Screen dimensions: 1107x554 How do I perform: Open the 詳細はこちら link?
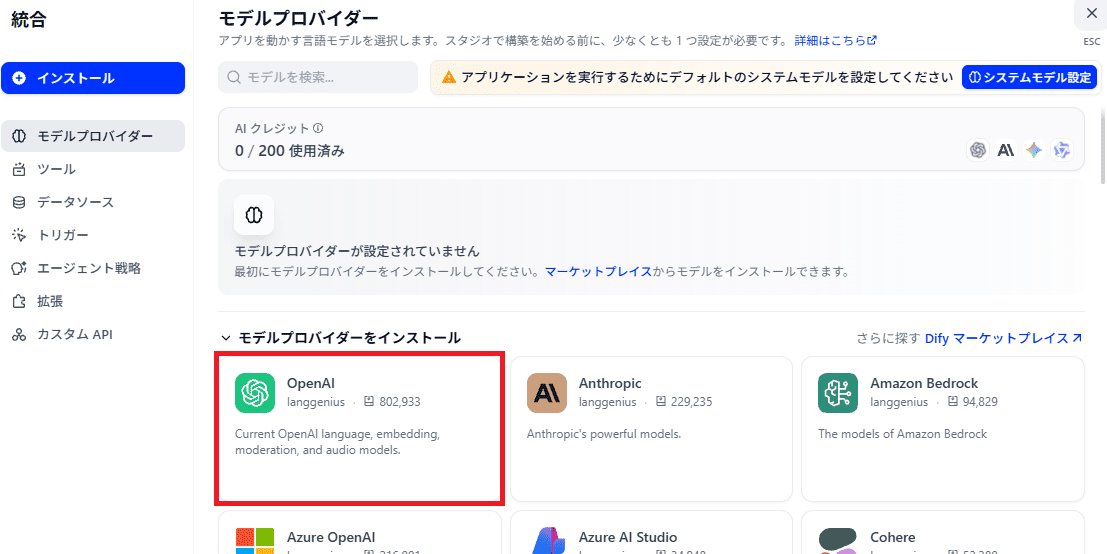point(835,40)
